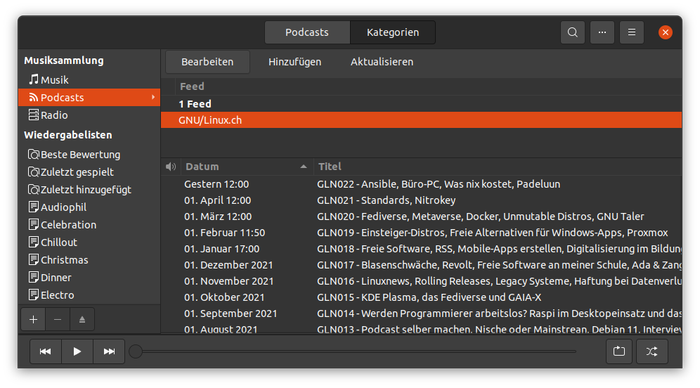This screenshot has width=700, height=388.
Task: Select the GNU/Linux.ch feed
Action: (421, 120)
